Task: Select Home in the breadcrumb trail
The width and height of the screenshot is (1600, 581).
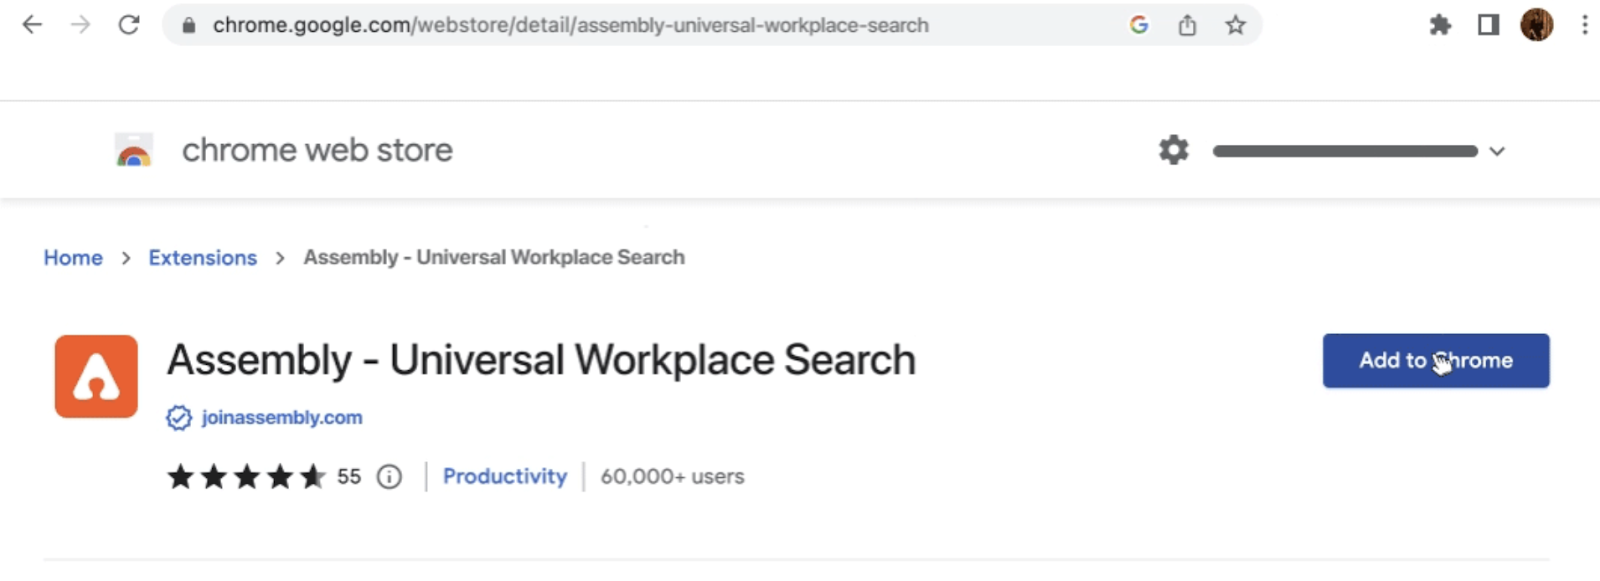Action: point(72,257)
